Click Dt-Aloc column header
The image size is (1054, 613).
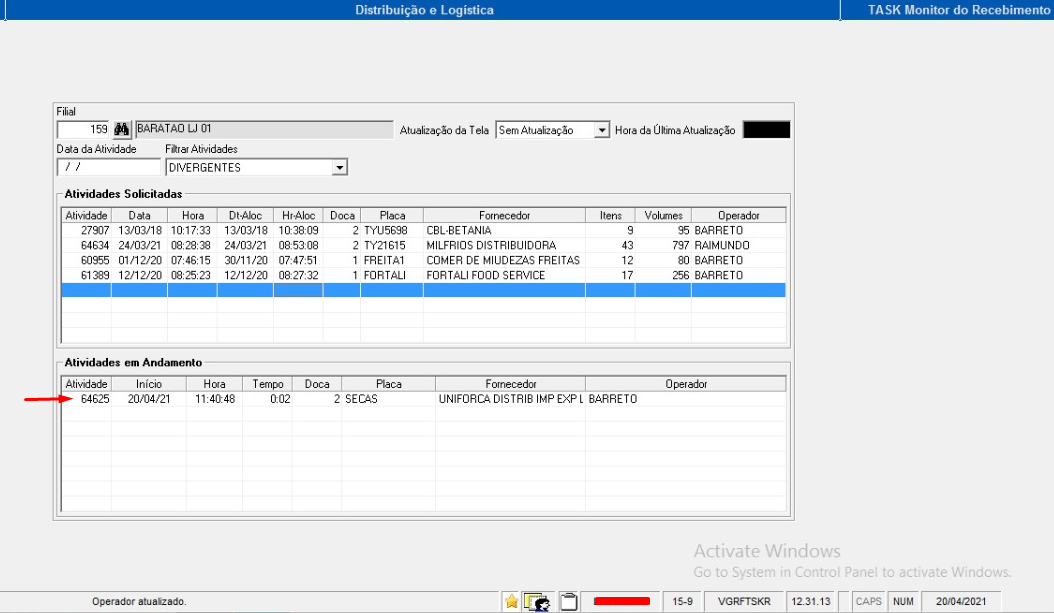pyautogui.click(x=245, y=216)
